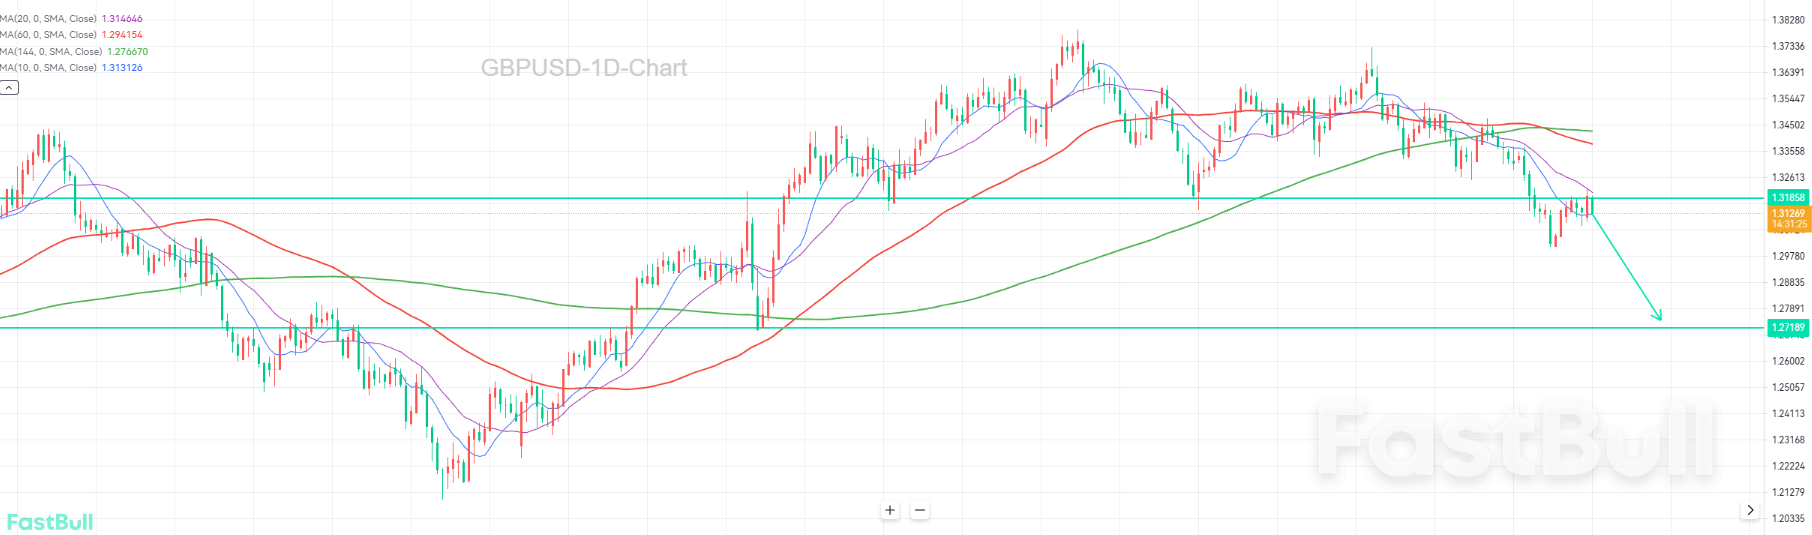Click the red MA60 value 1.294154
1812x535 pixels.
(122, 35)
